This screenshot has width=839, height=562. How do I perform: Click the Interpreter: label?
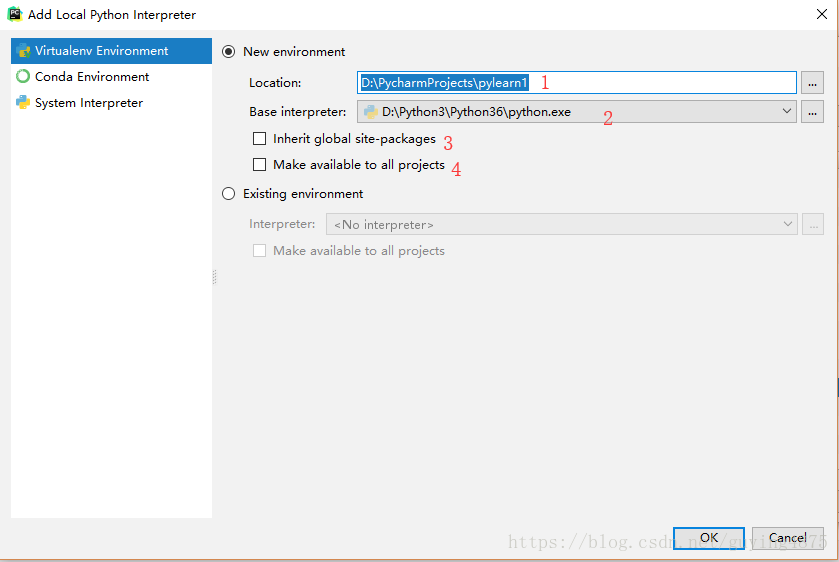282,224
